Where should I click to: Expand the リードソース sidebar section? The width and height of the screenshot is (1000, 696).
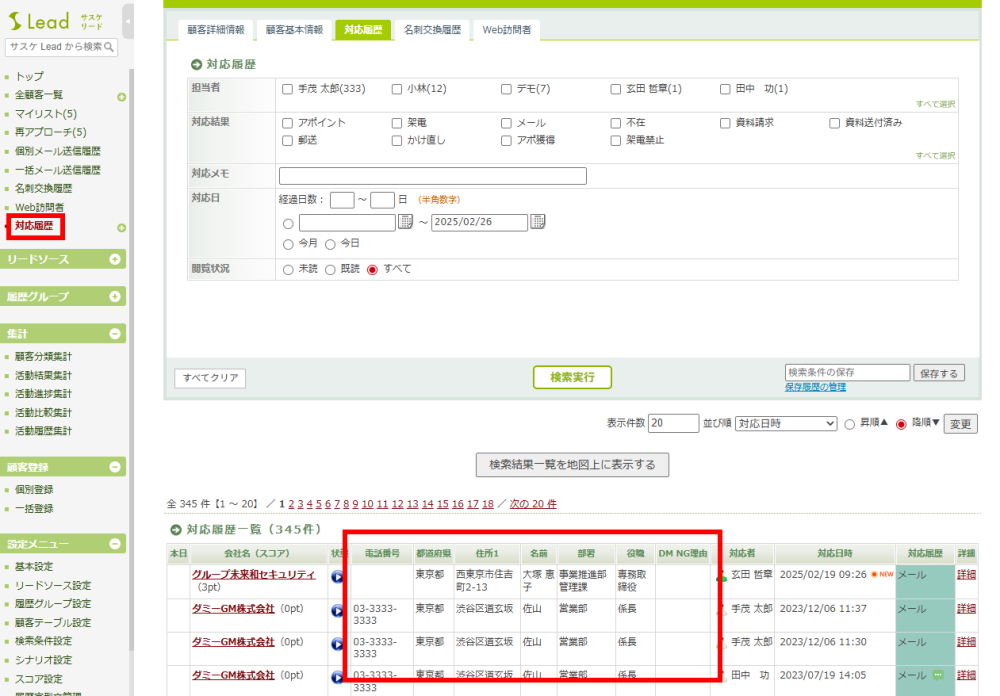(x=115, y=259)
